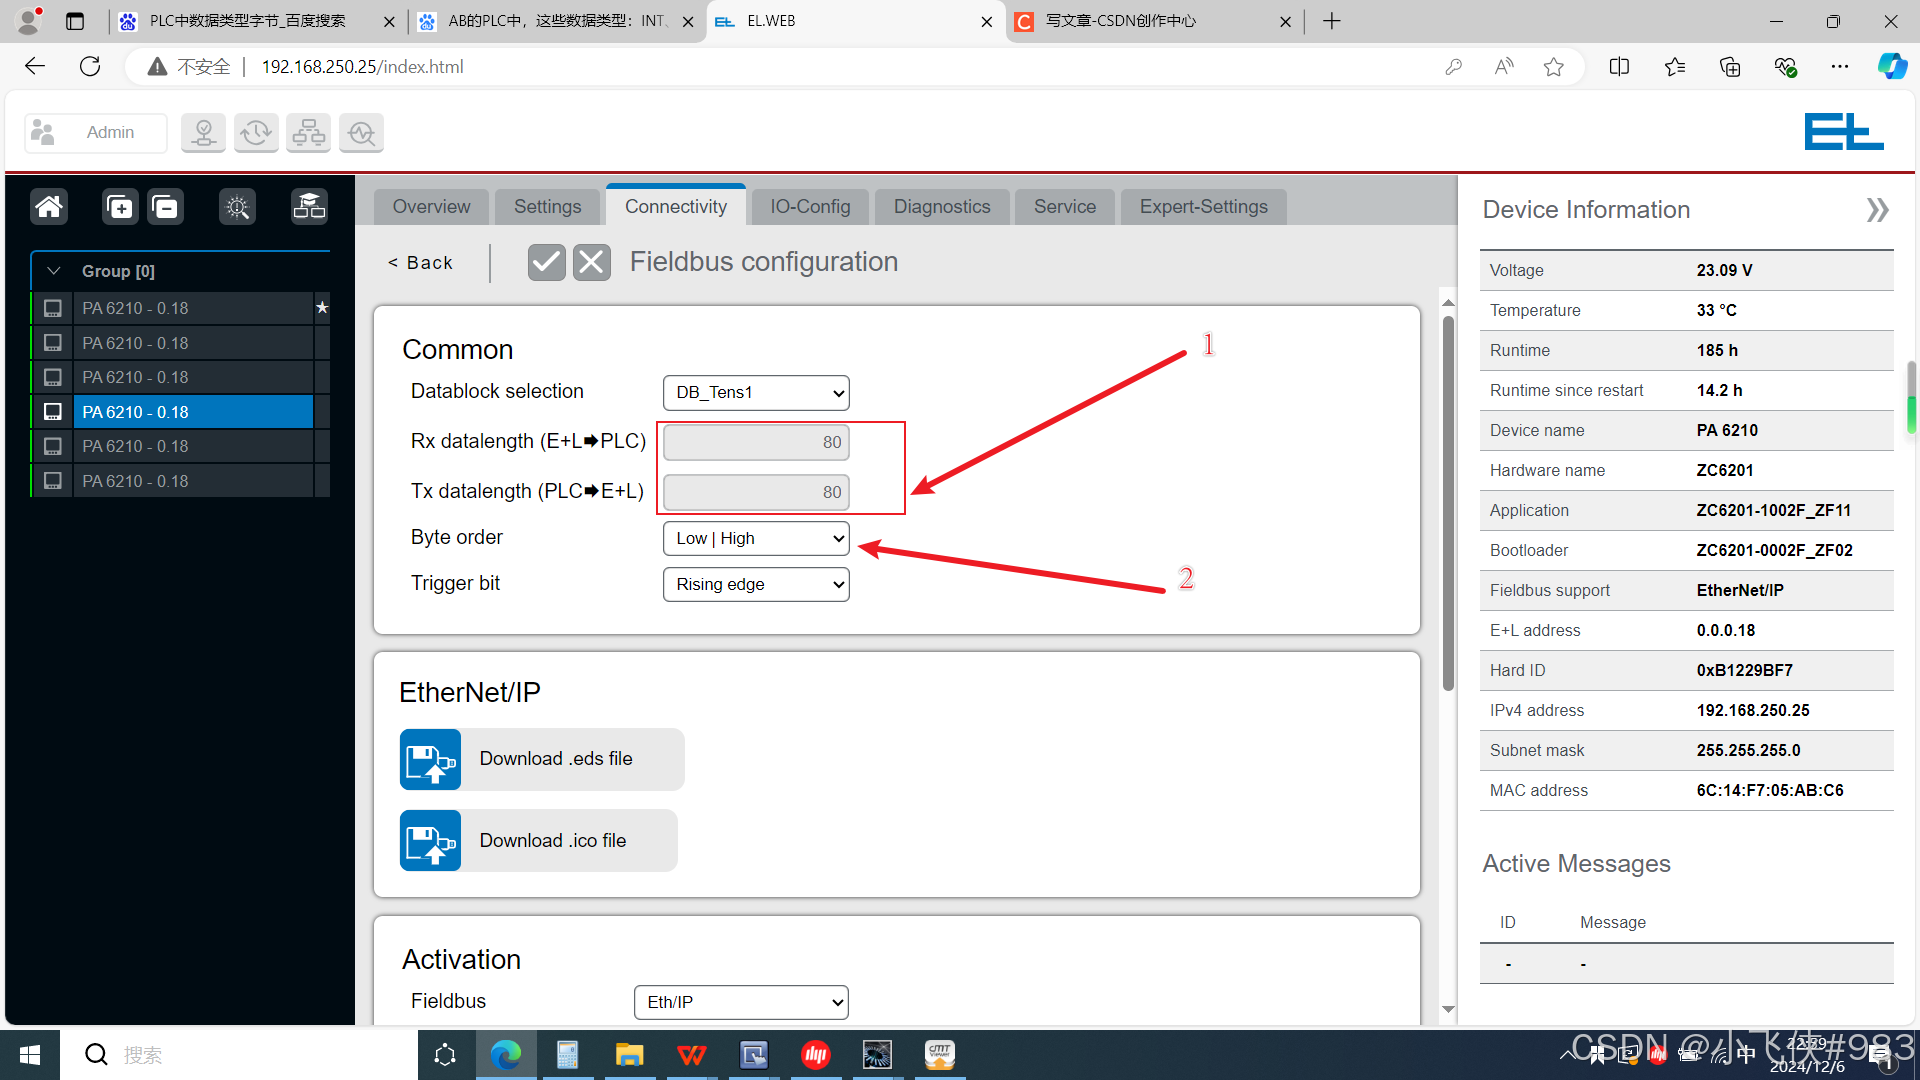Click the vertical scrollbar of the configuration pane

(x=1448, y=500)
